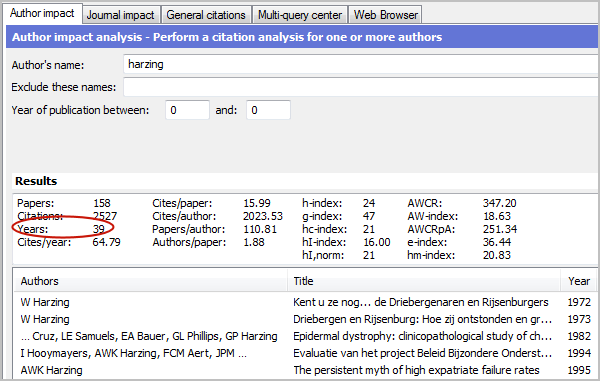The height and width of the screenshot is (381, 600).
Task: Open the General citations tab
Action: [206, 15]
